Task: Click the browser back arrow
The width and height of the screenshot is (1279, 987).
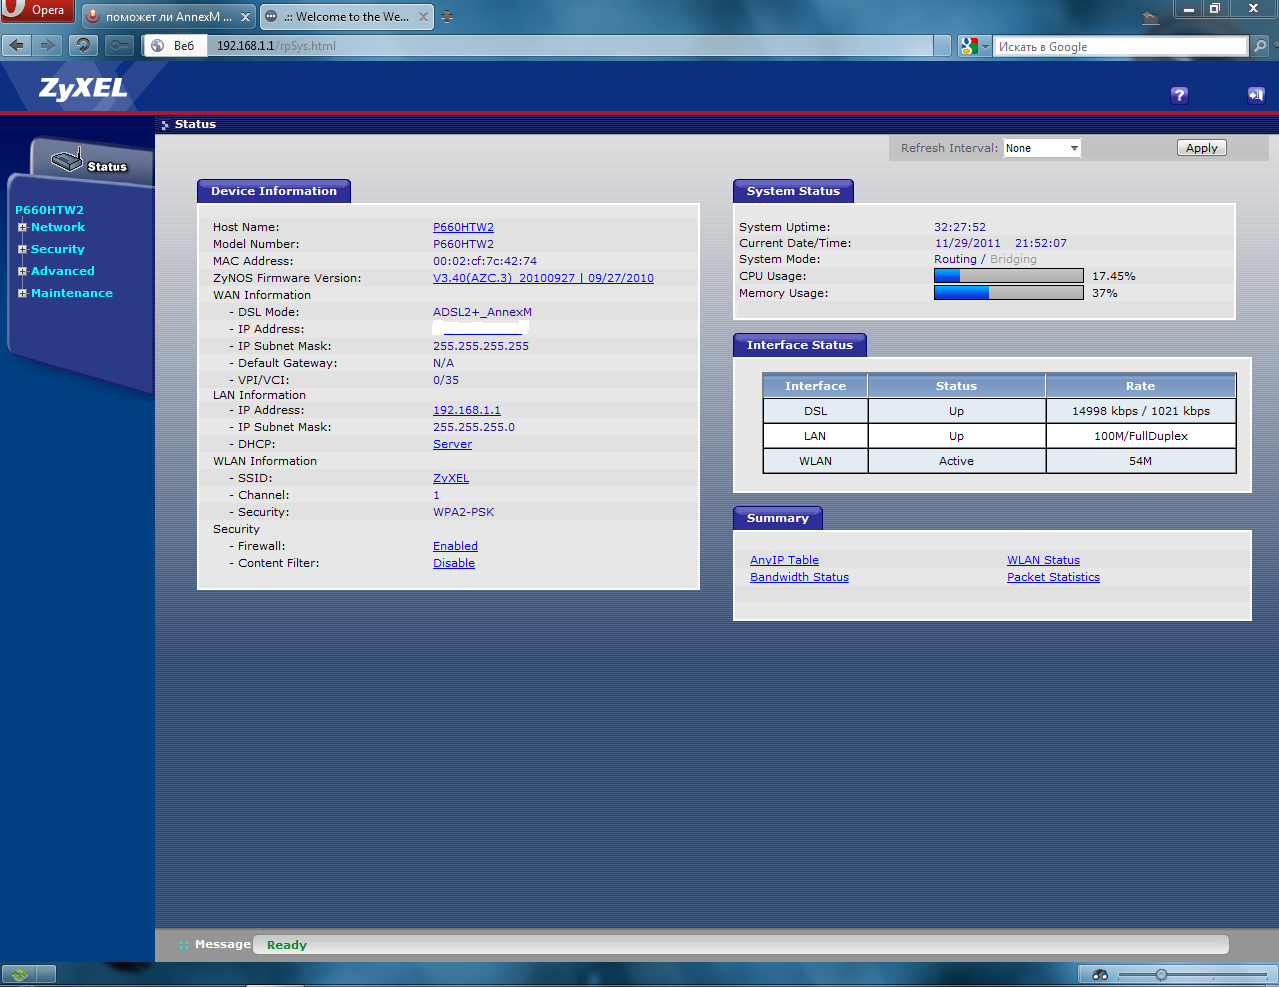Action: [x=15, y=45]
